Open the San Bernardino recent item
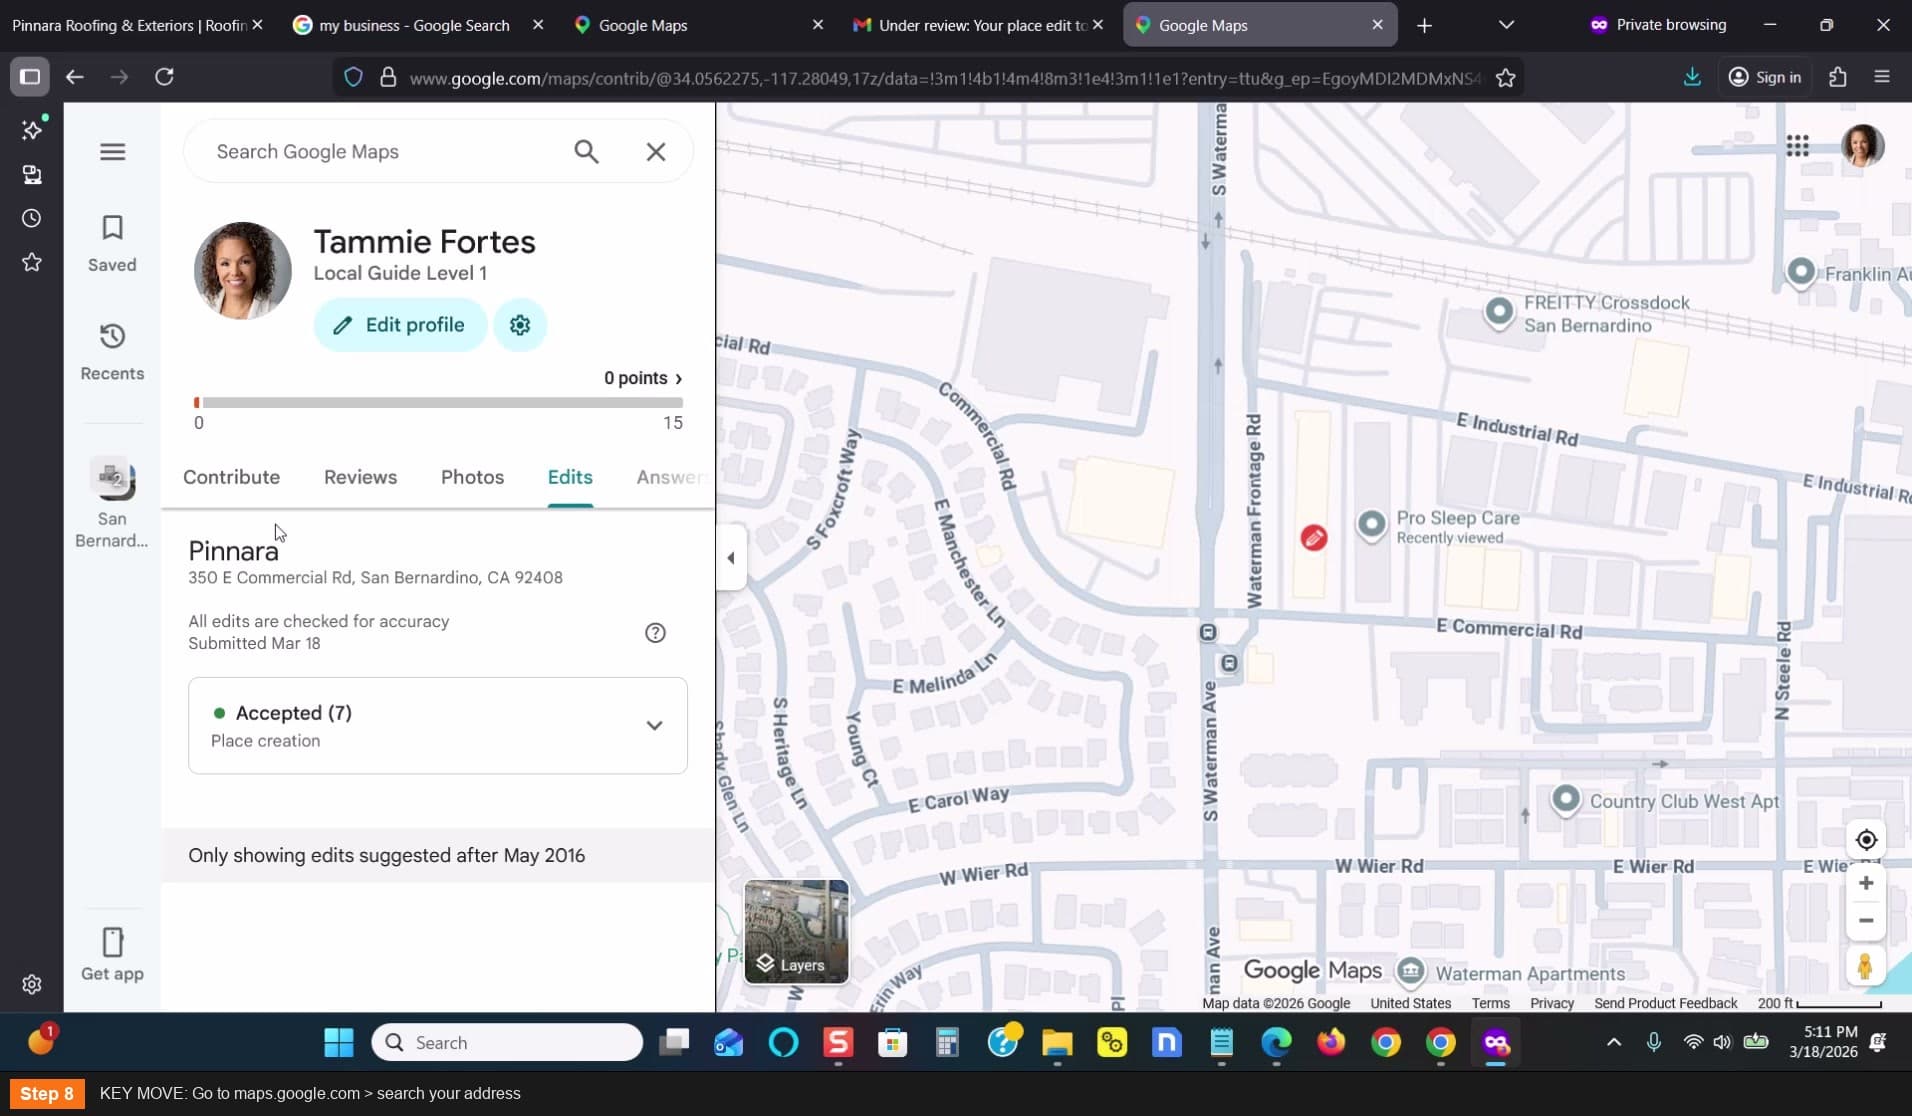 pos(112,504)
